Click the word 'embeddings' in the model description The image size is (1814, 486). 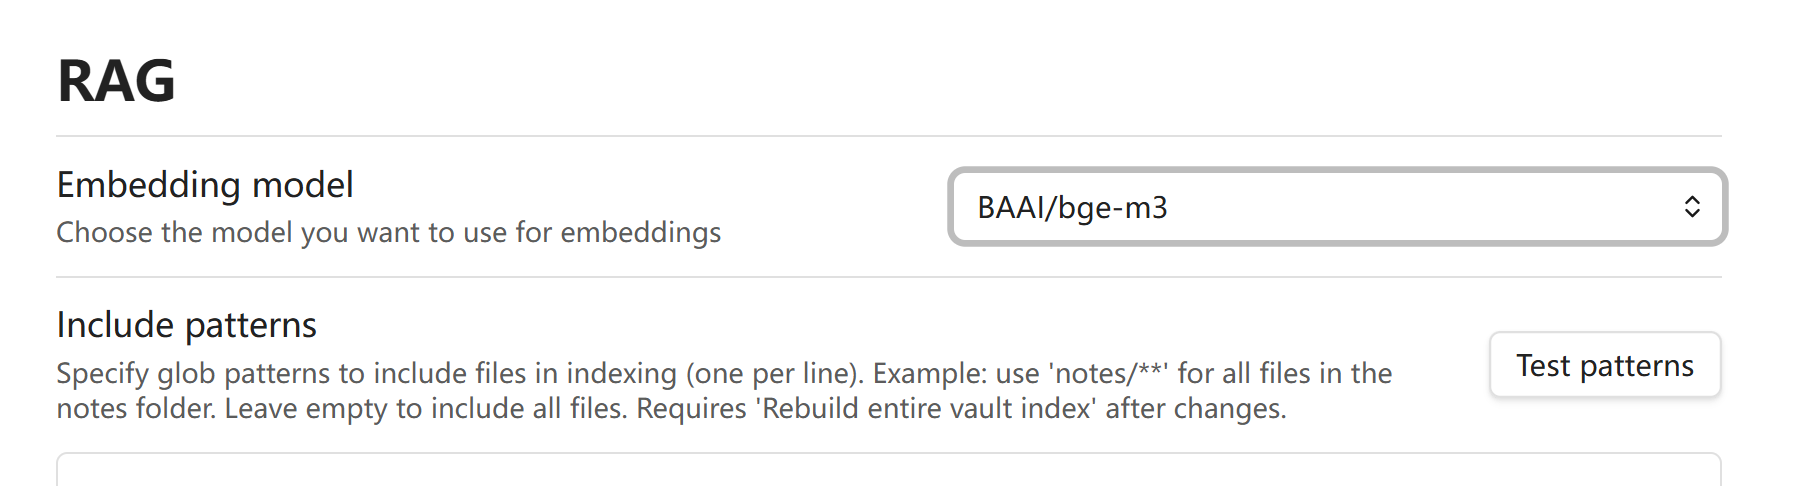coord(640,232)
